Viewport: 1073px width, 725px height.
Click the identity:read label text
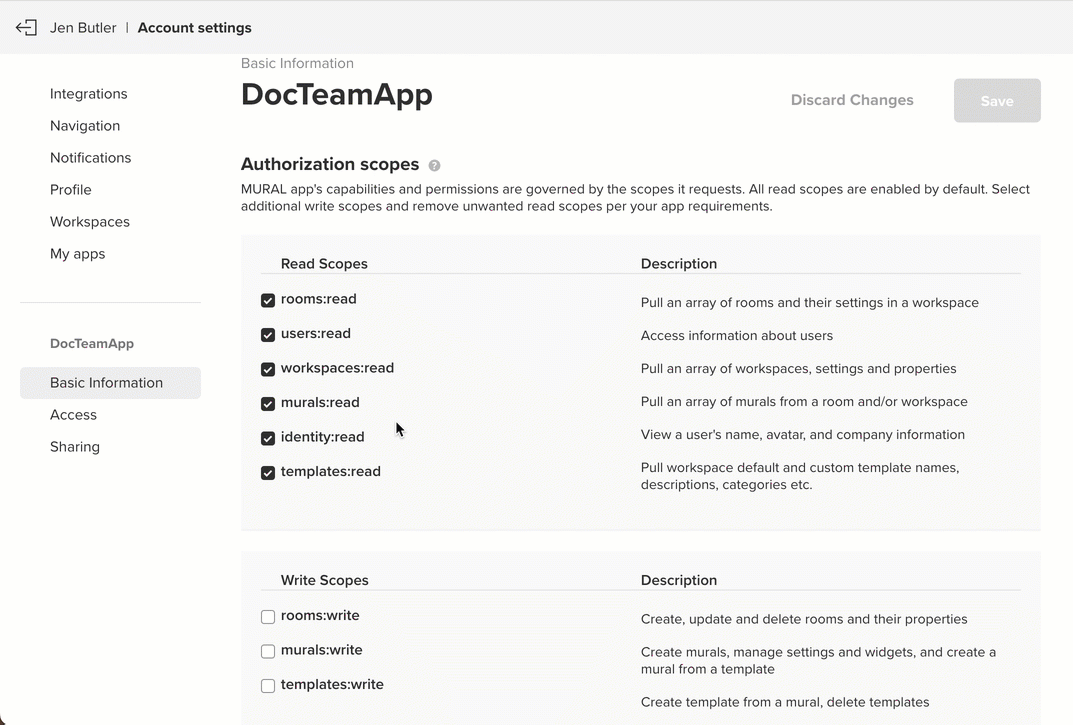[322, 437]
